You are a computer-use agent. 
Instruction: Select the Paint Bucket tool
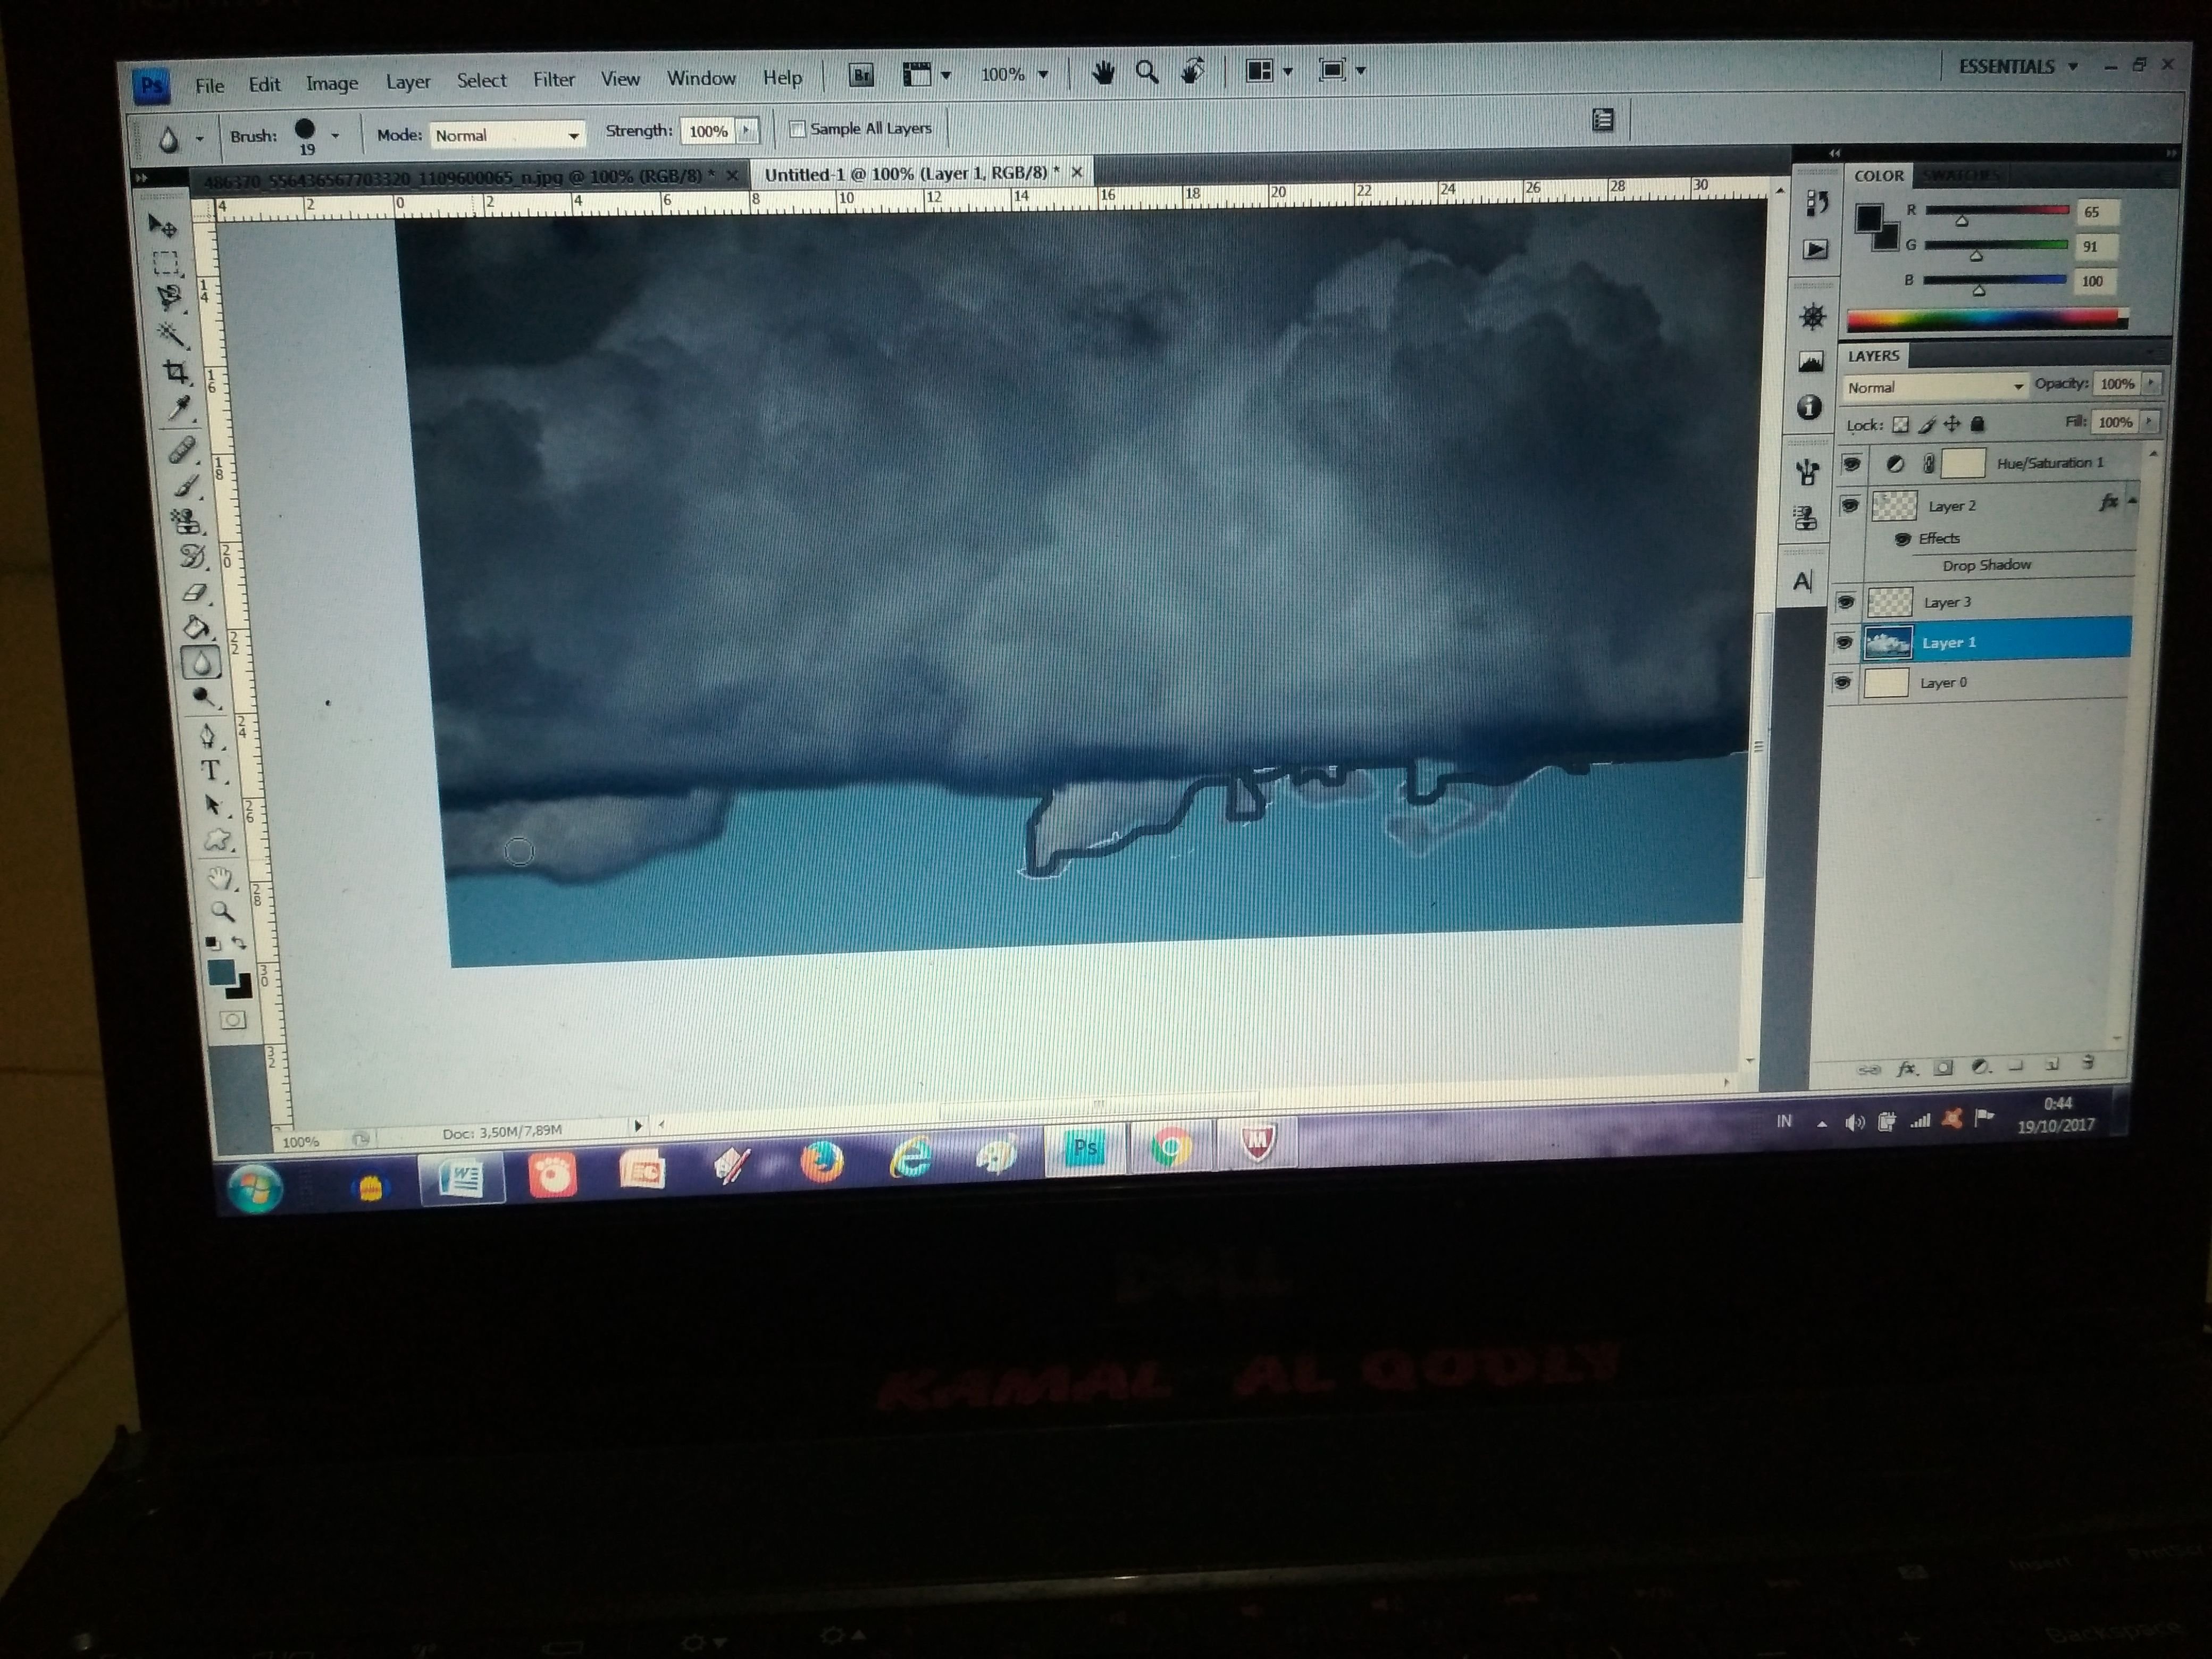point(198,627)
